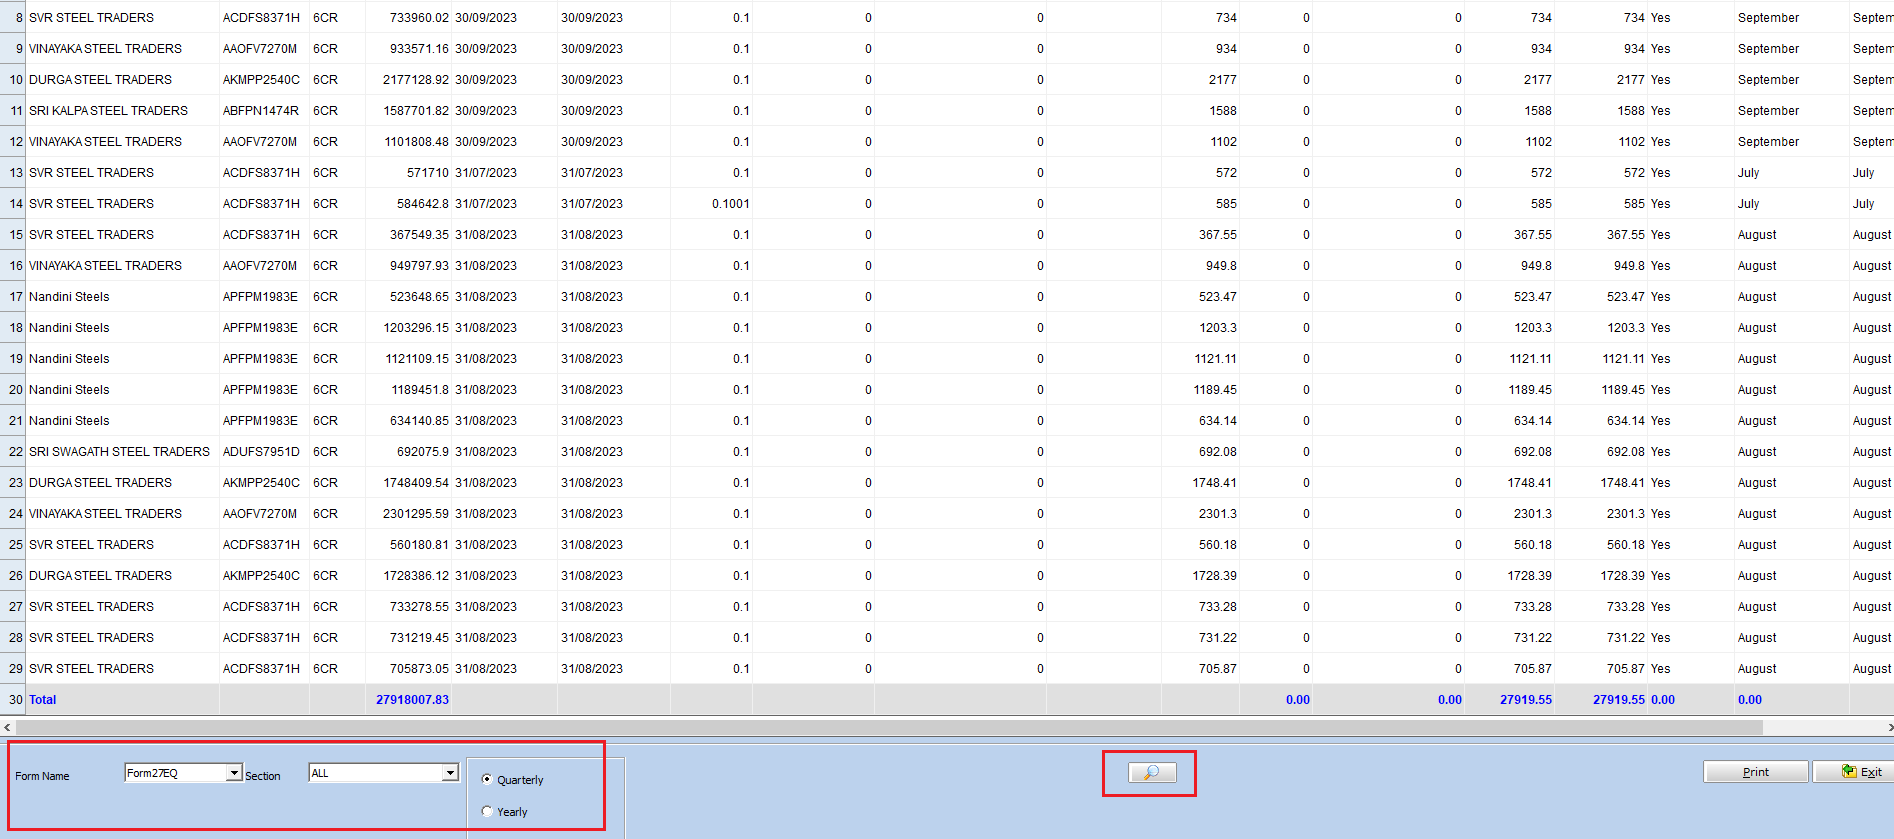The image size is (1894, 839).
Task: Select the amount 367549.35 cell
Action: 409,234
